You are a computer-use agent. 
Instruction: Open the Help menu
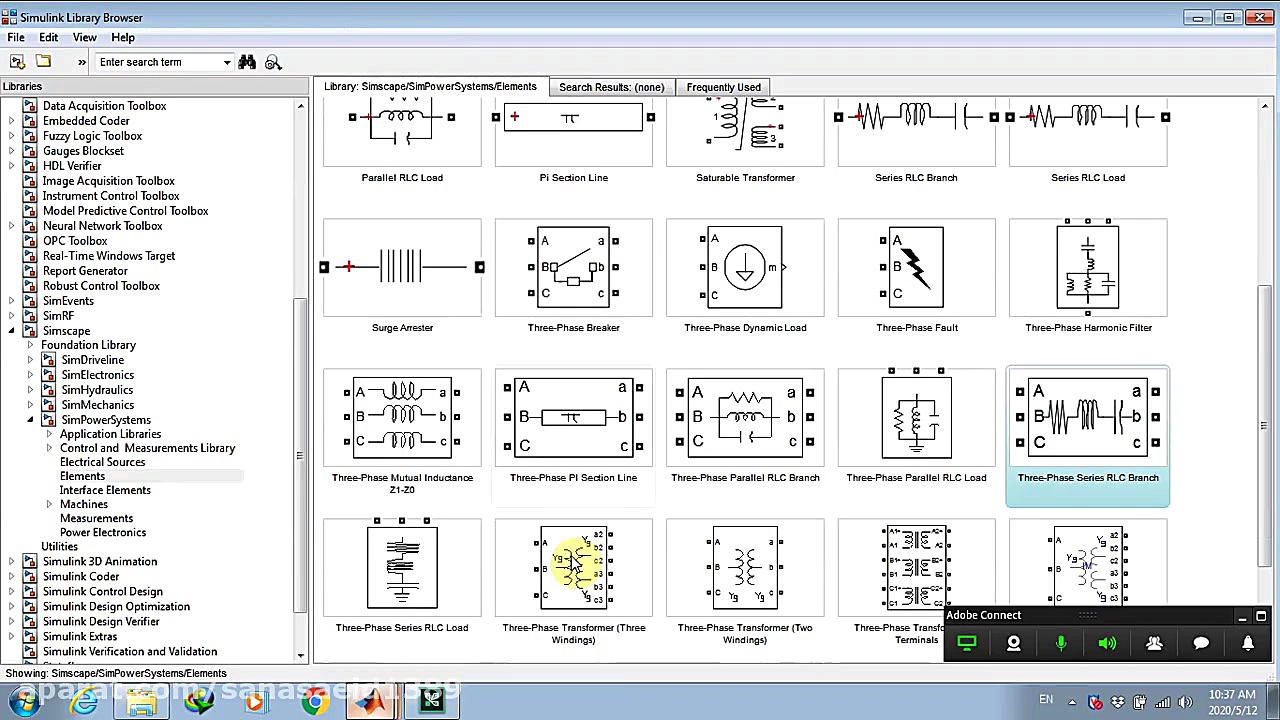point(123,38)
